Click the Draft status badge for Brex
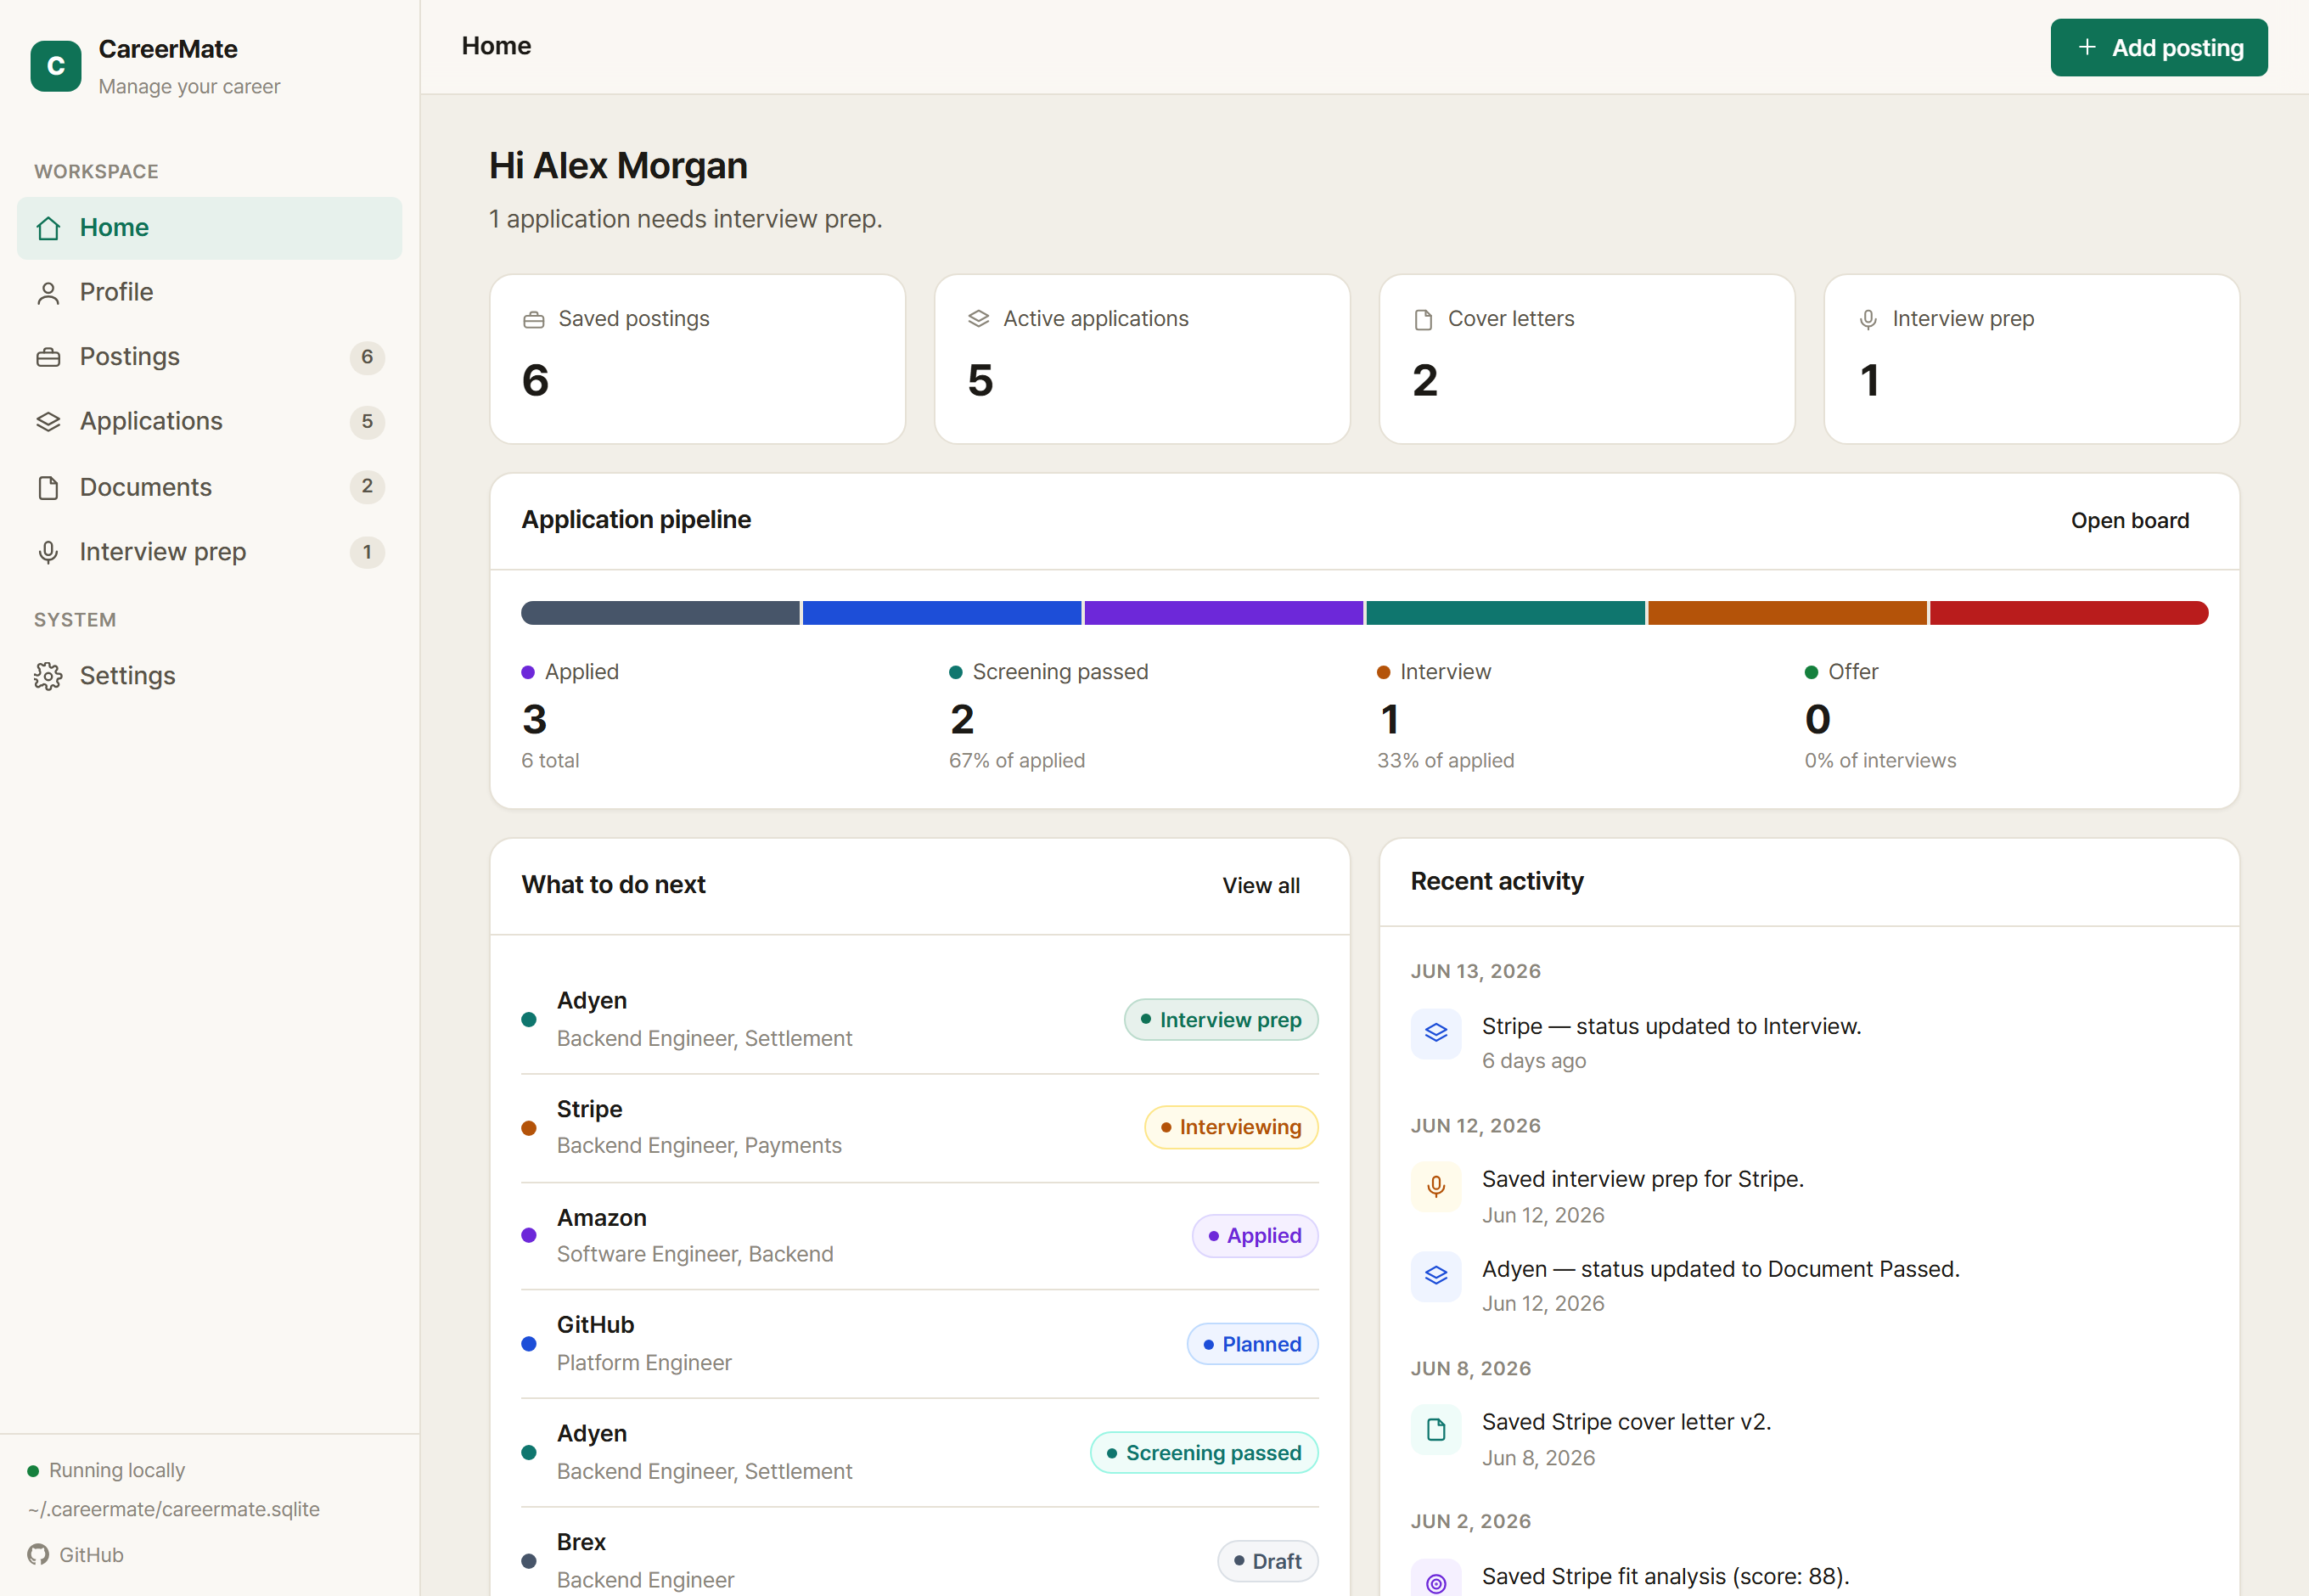Viewport: 2309px width, 1596px height. [x=1267, y=1562]
